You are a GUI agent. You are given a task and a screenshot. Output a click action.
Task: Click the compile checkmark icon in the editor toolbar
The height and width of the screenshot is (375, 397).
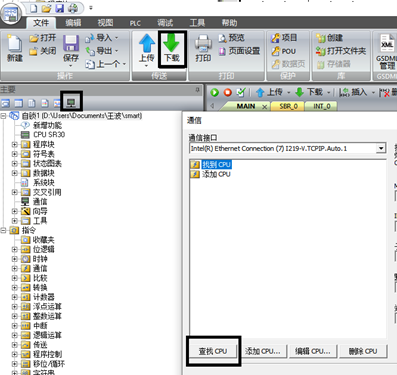point(241,92)
